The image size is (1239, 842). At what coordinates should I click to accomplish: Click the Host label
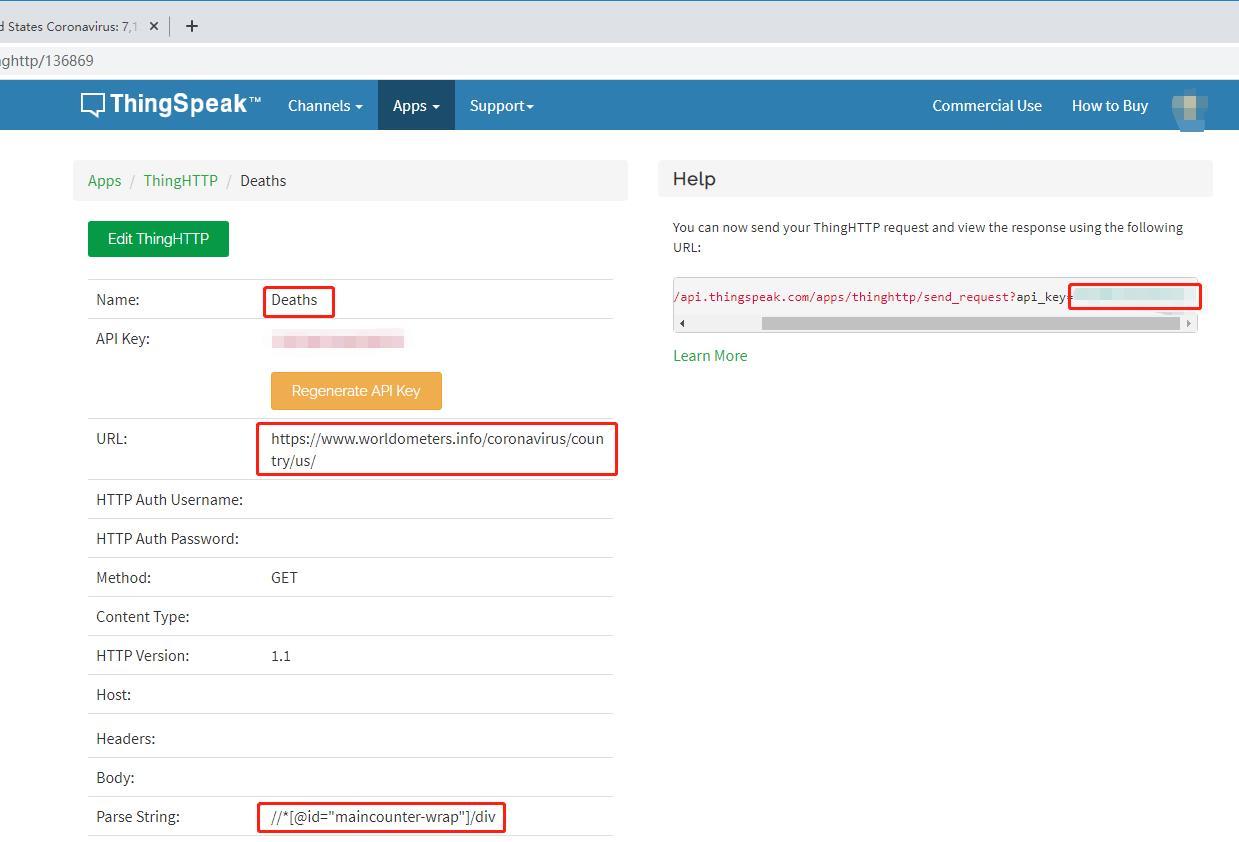tap(113, 695)
